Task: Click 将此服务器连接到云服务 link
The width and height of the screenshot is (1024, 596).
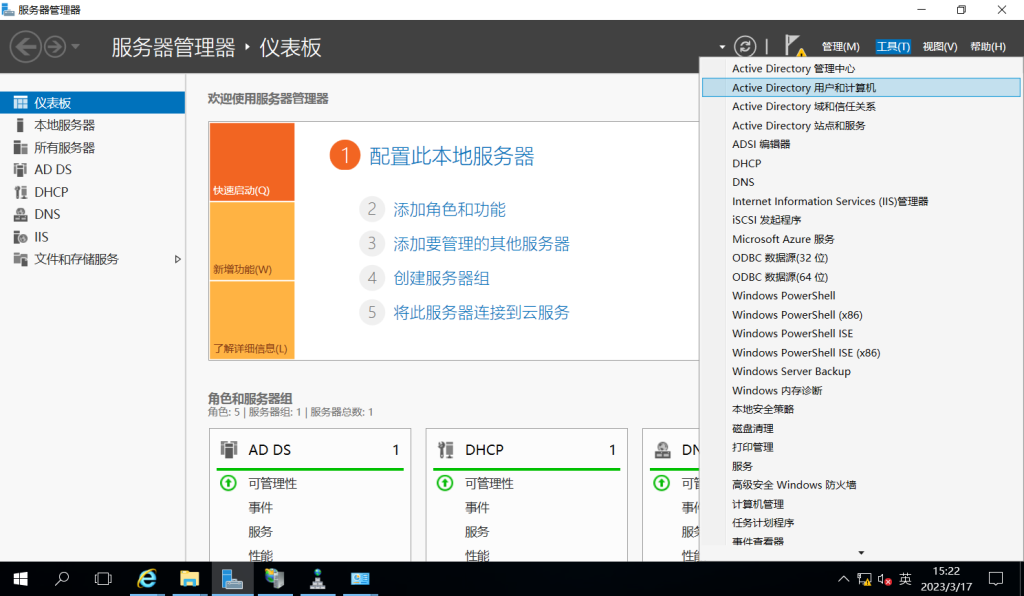Action: point(481,313)
